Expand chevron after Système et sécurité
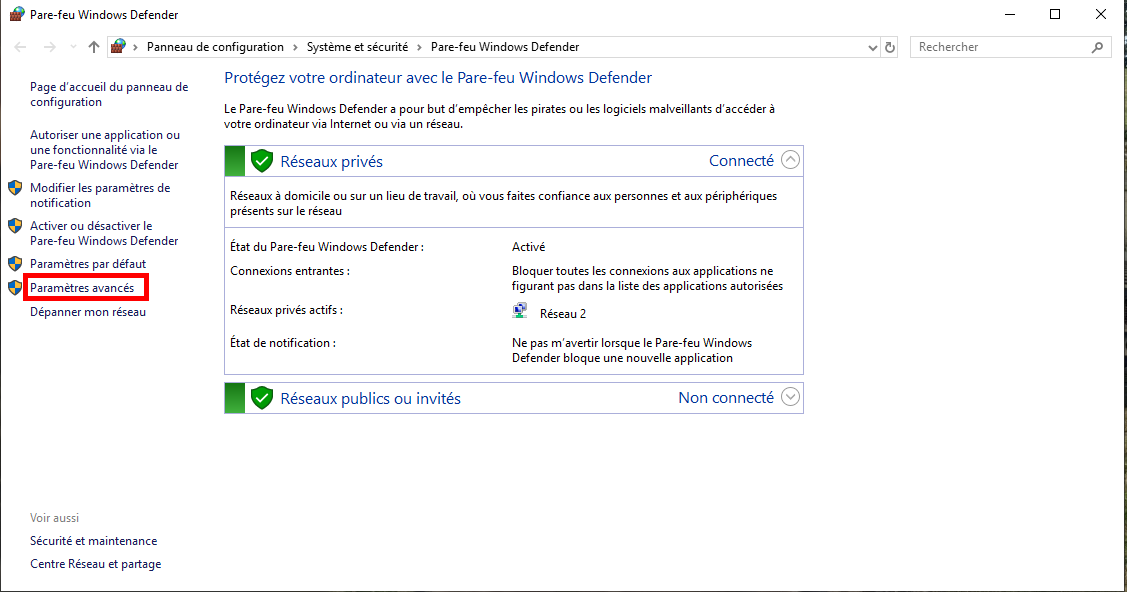Viewport: 1127px width, 592px height. [419, 47]
